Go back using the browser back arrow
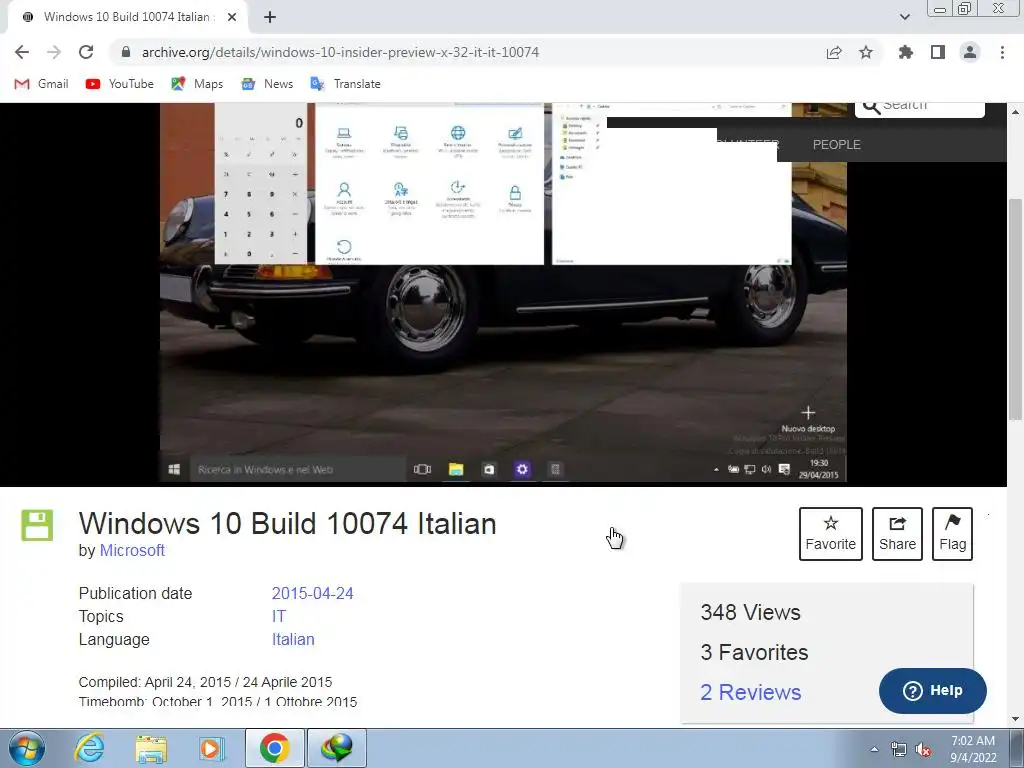 tap(22, 52)
